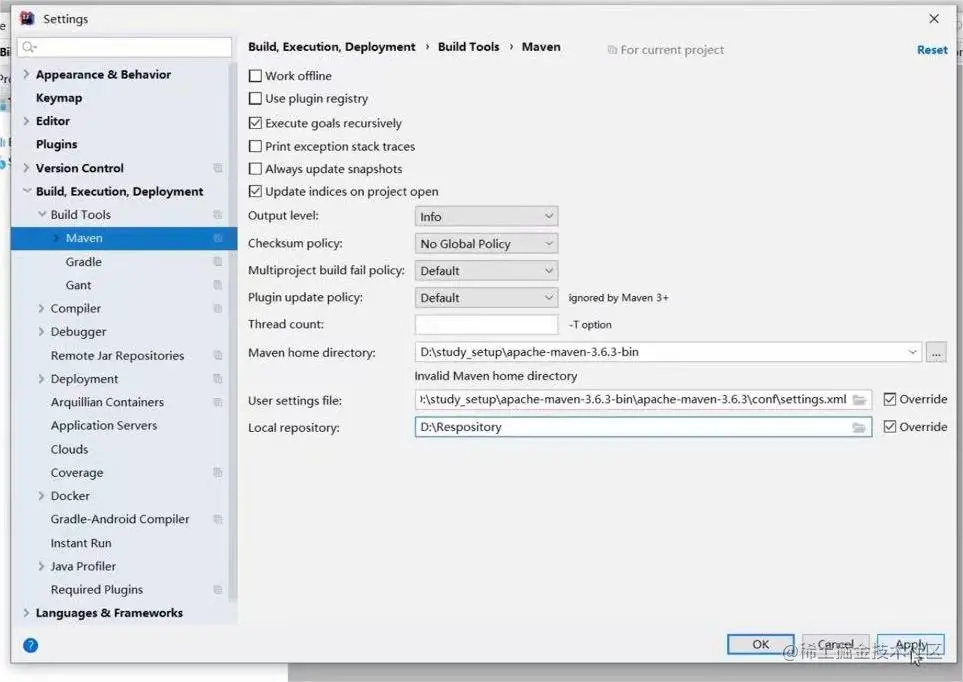The width and height of the screenshot is (963, 682).
Task: Expand the Debugger node
Action: pos(41,332)
